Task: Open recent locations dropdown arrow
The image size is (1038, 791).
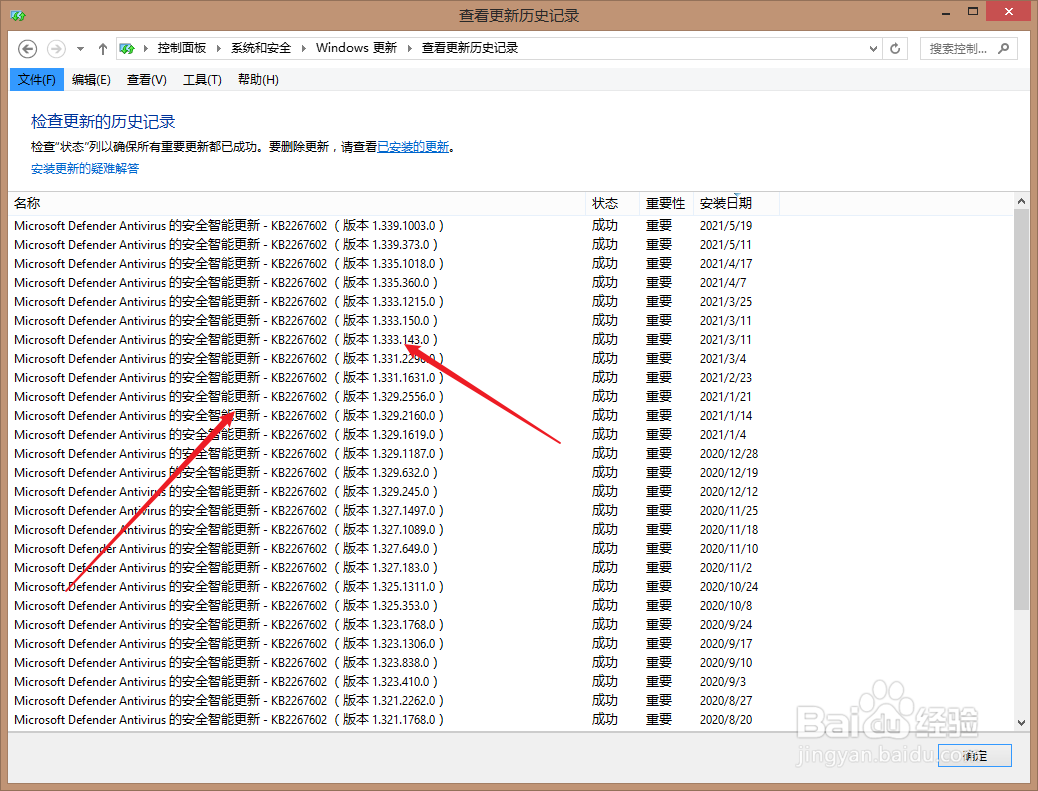Action: click(x=80, y=49)
